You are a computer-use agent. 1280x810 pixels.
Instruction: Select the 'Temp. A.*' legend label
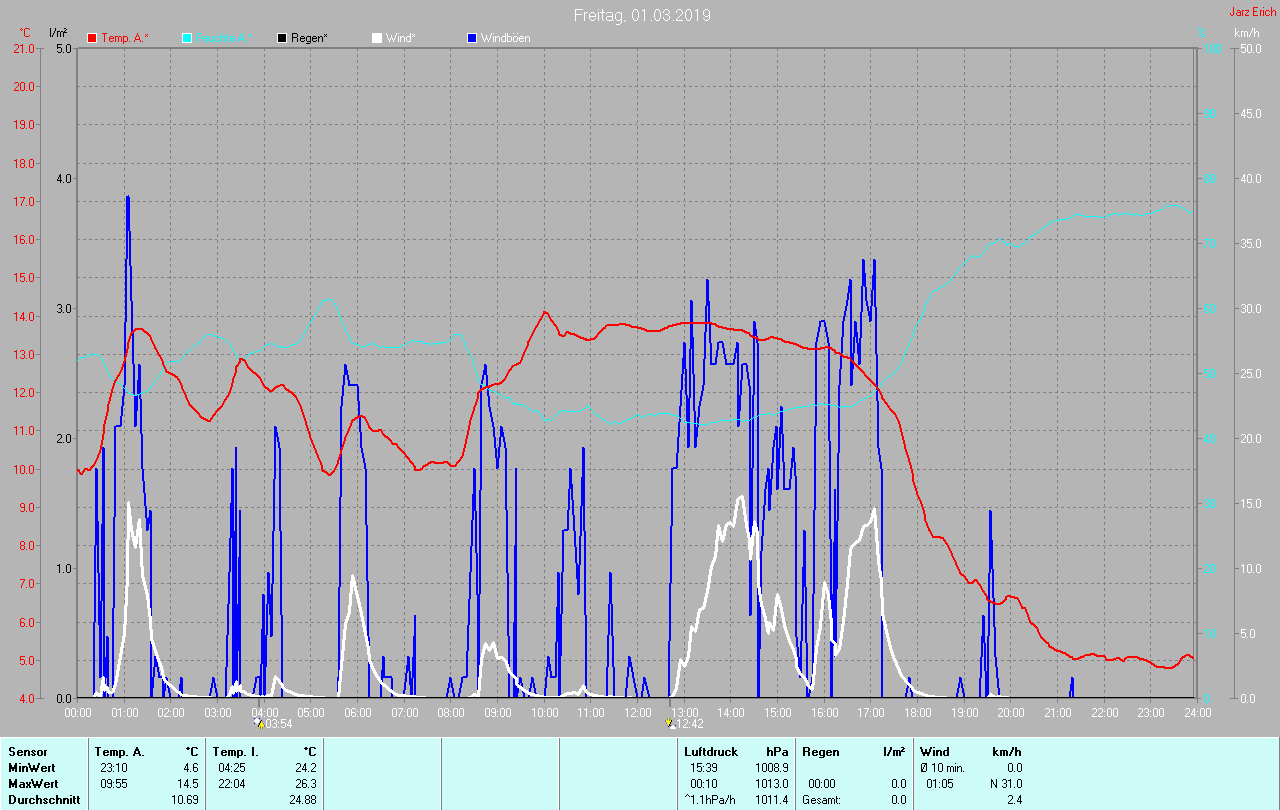tap(125, 38)
